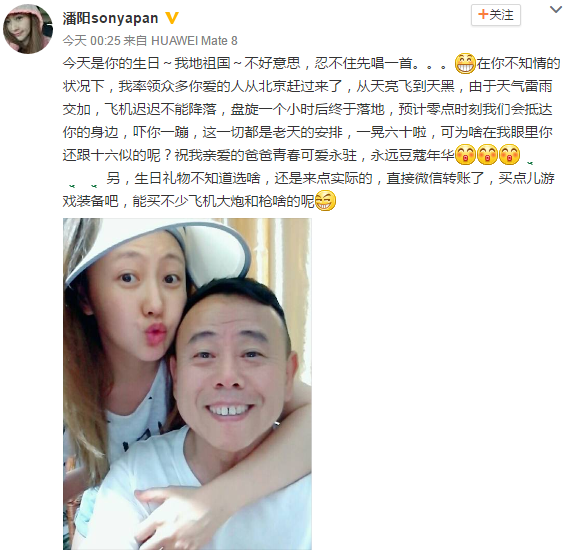Click the orange verified V badge
Viewport: 572px width, 555px height.
point(172,18)
